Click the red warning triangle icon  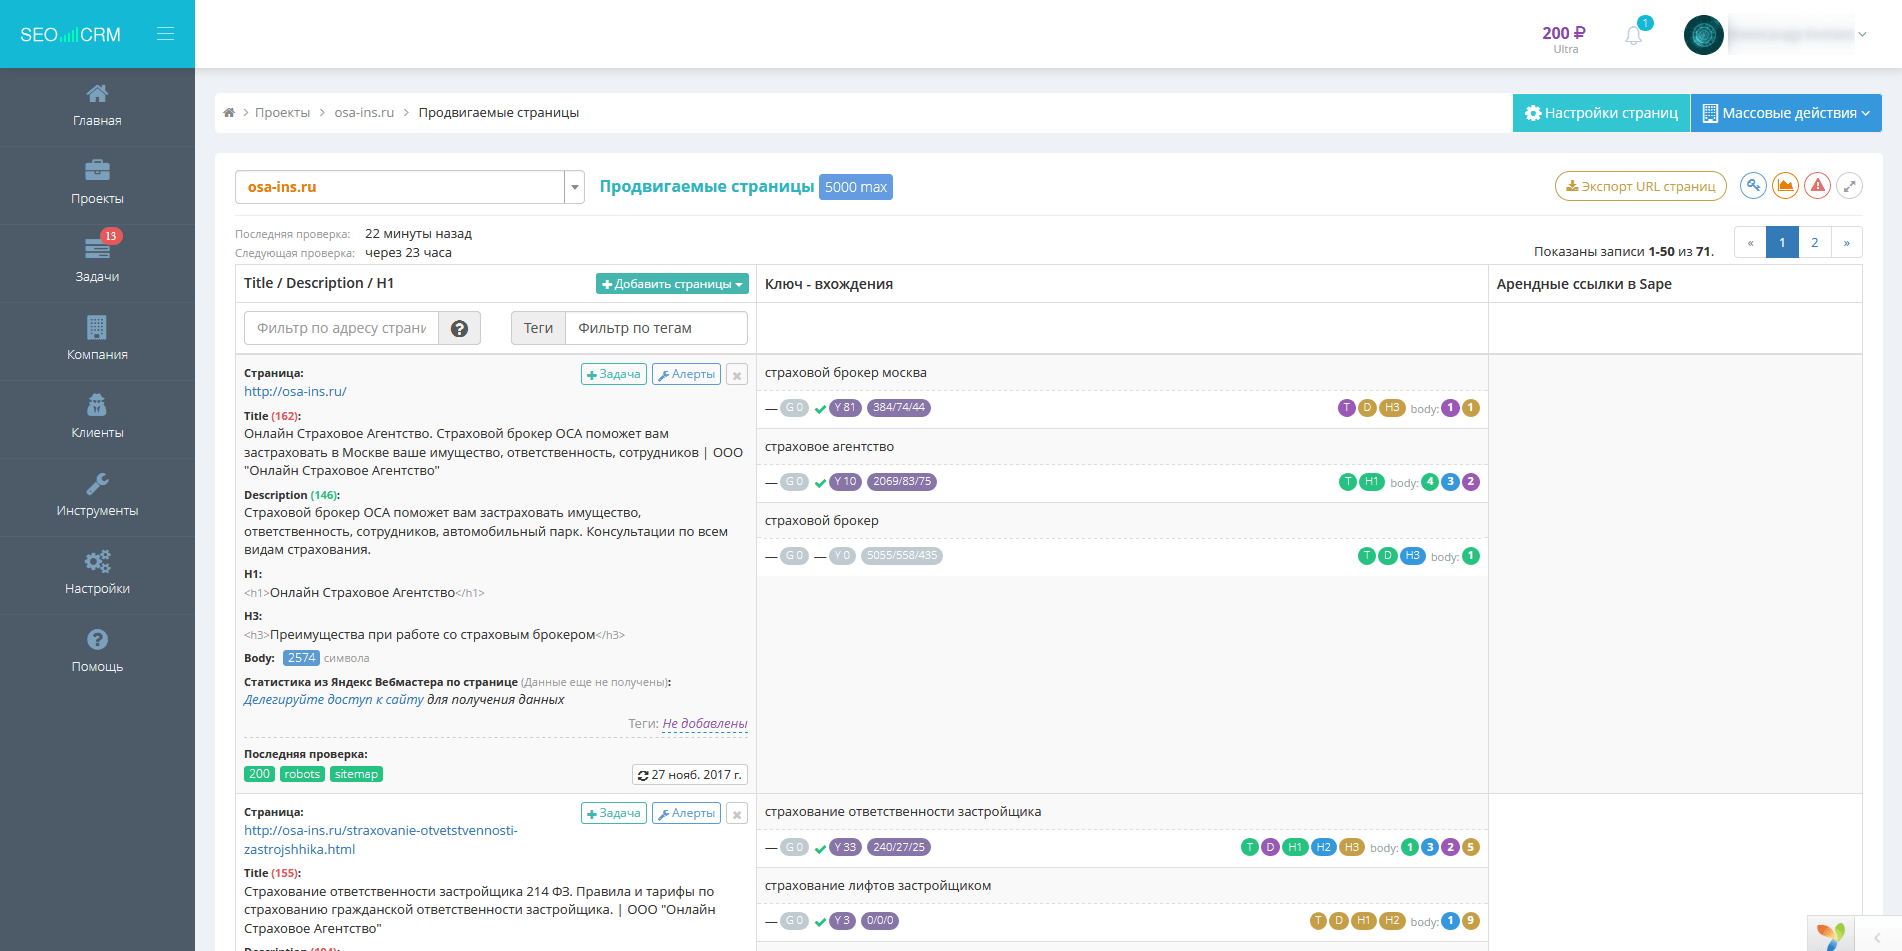[x=1817, y=186]
